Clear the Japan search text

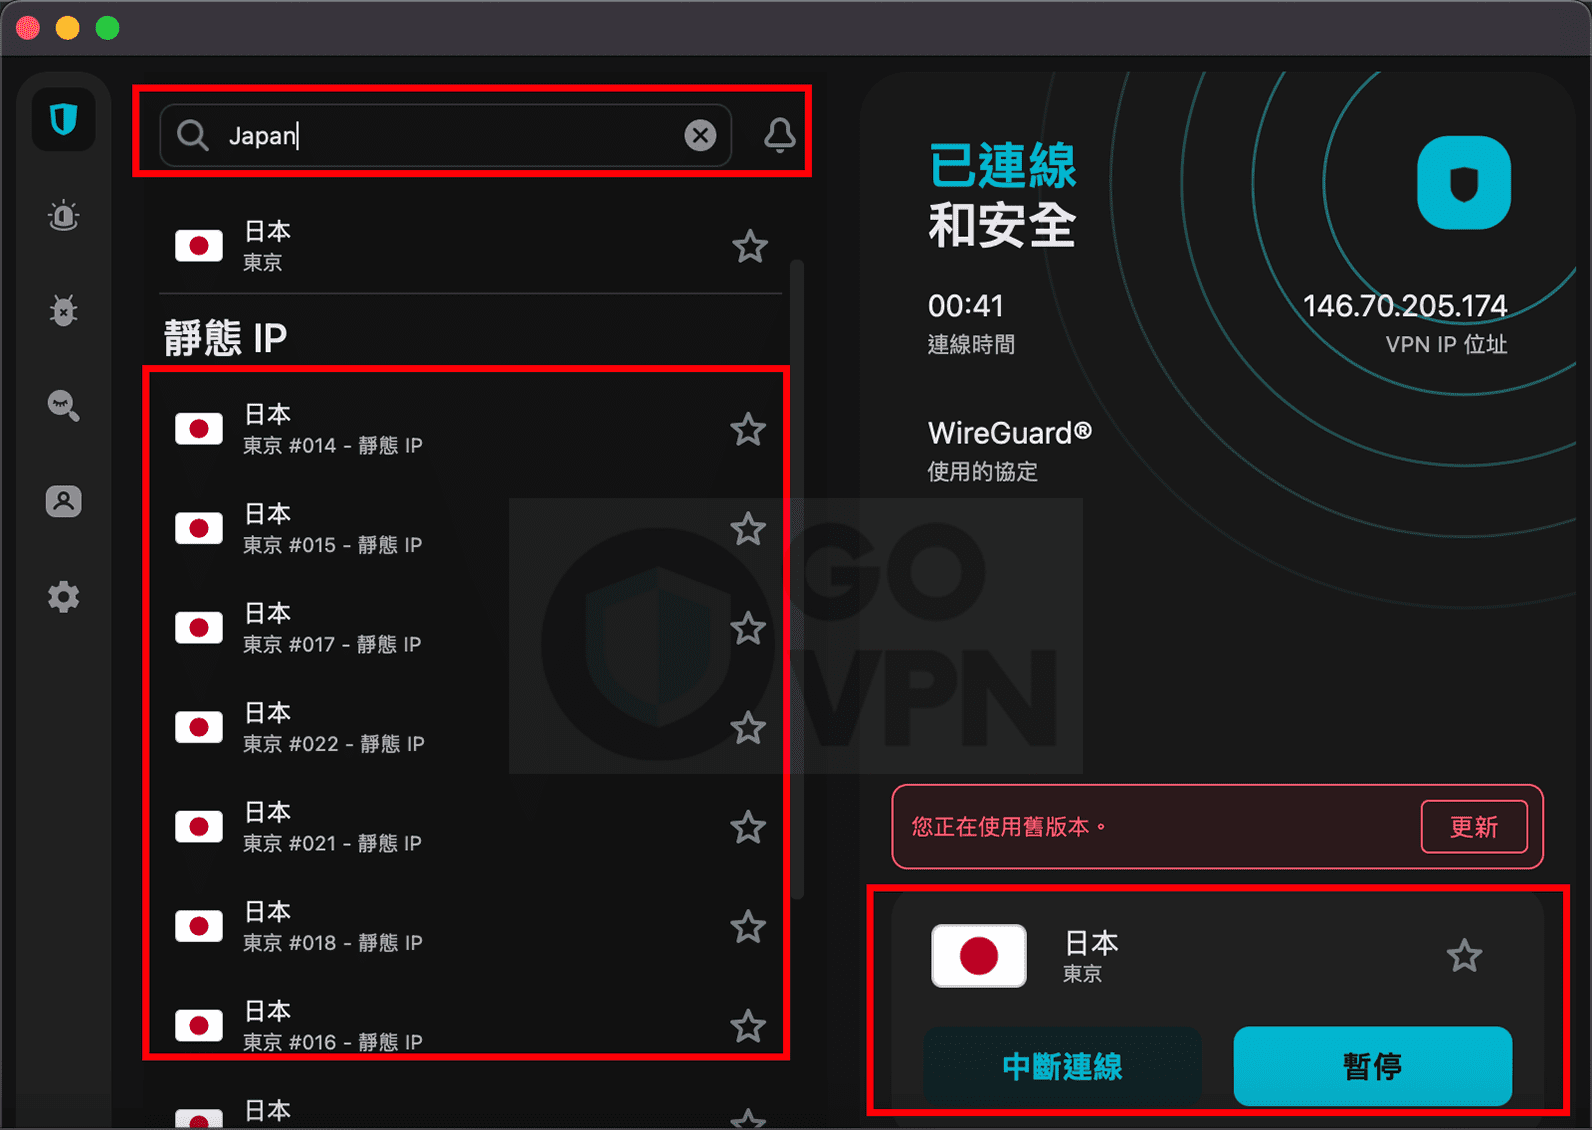700,135
